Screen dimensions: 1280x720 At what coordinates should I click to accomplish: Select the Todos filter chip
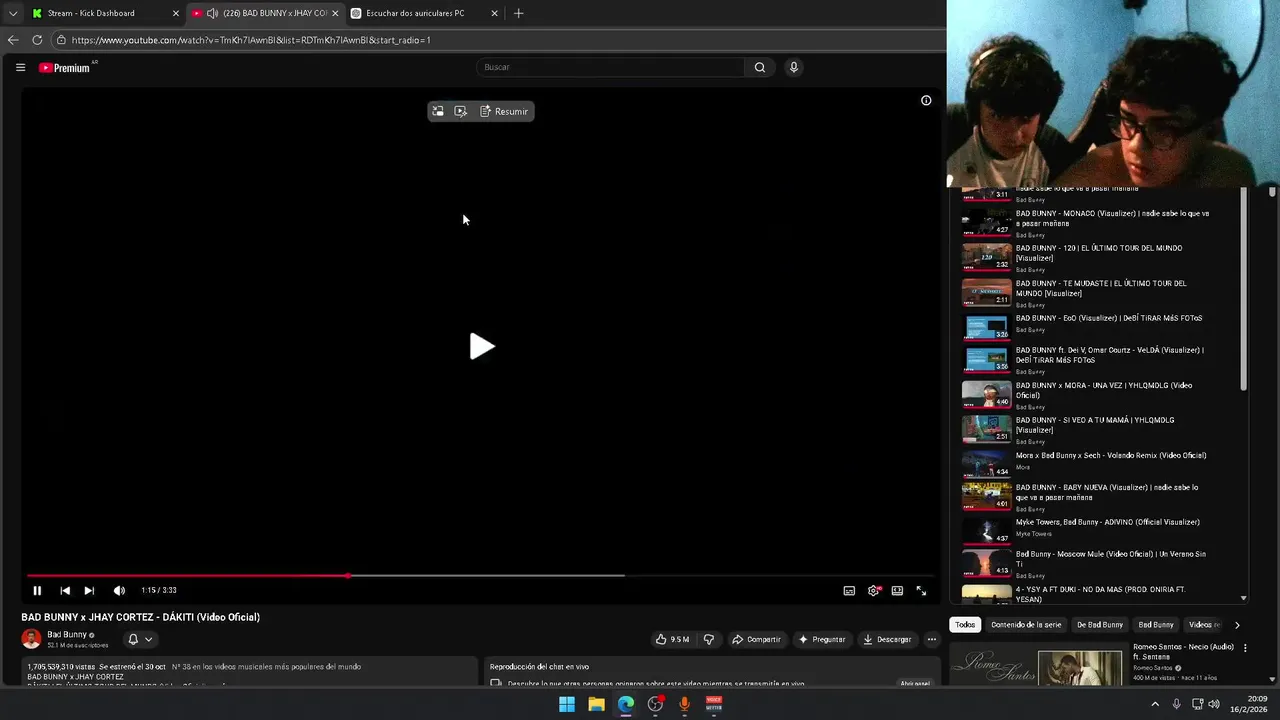click(x=965, y=625)
